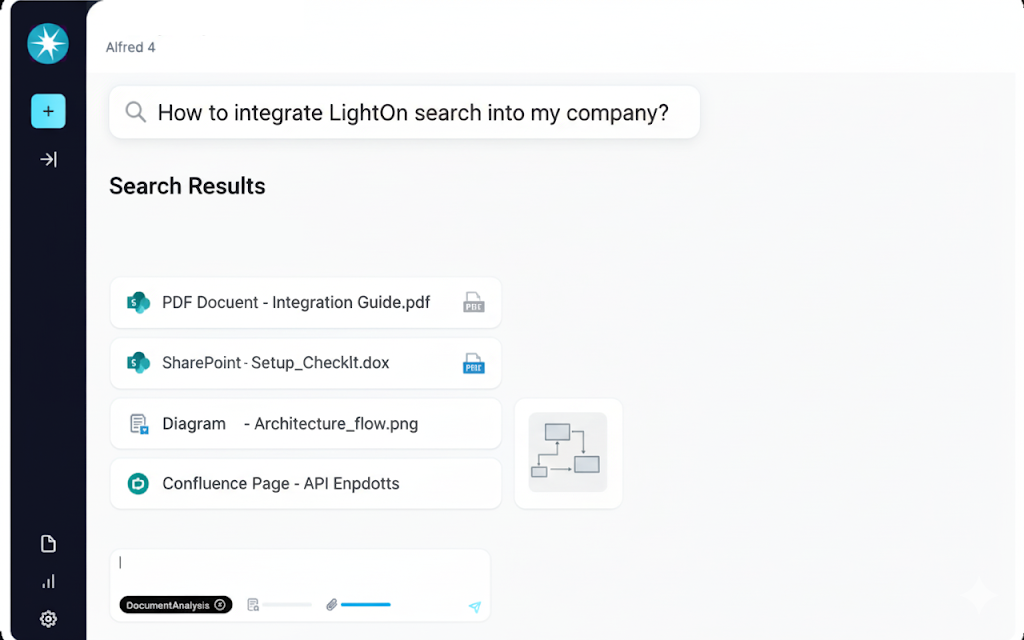
Task: Open the SharePoint - Setup_Checklt.dox result
Action: [306, 363]
